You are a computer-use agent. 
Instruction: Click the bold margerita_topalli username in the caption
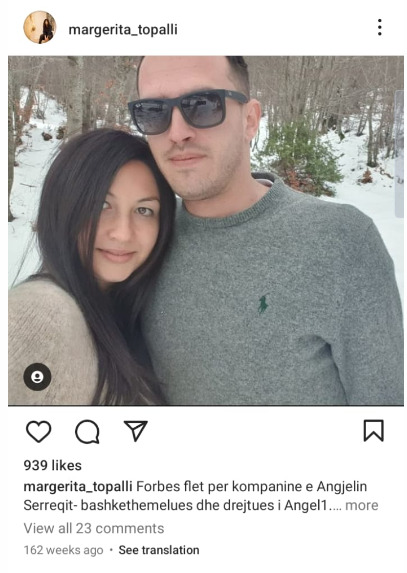coord(78,487)
